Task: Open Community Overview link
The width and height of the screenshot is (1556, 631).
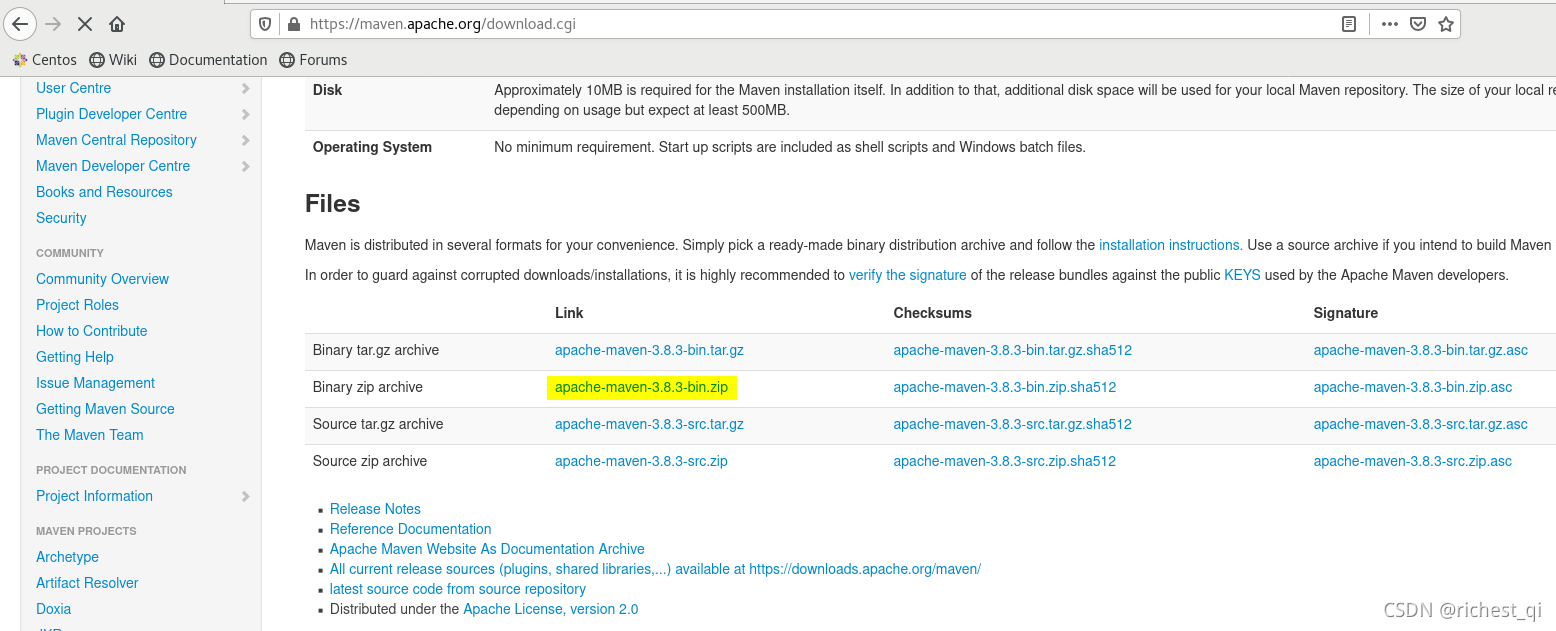Action: [x=102, y=279]
